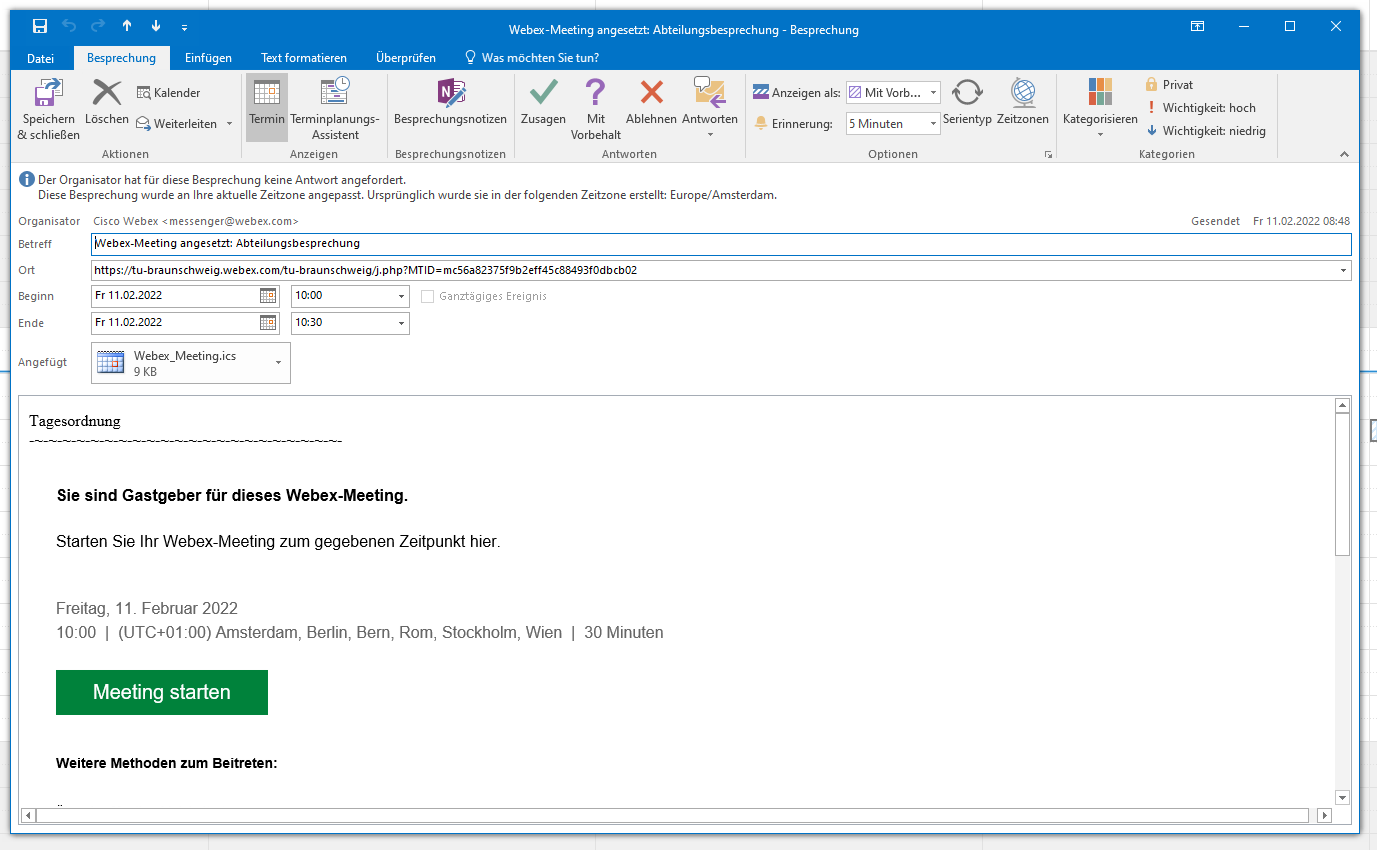Select the Besprechung ribbon tab
Screen dimensions: 1377x850
click(x=122, y=58)
